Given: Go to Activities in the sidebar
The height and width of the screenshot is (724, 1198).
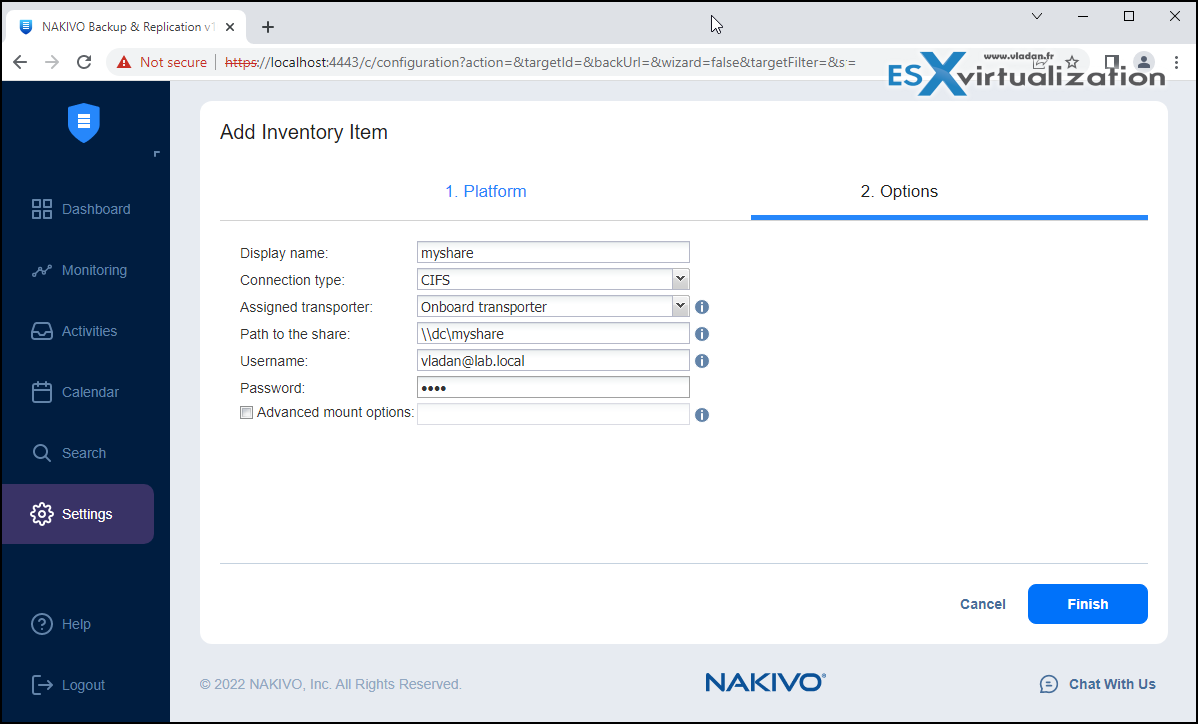Looking at the screenshot, I should (x=74, y=331).
